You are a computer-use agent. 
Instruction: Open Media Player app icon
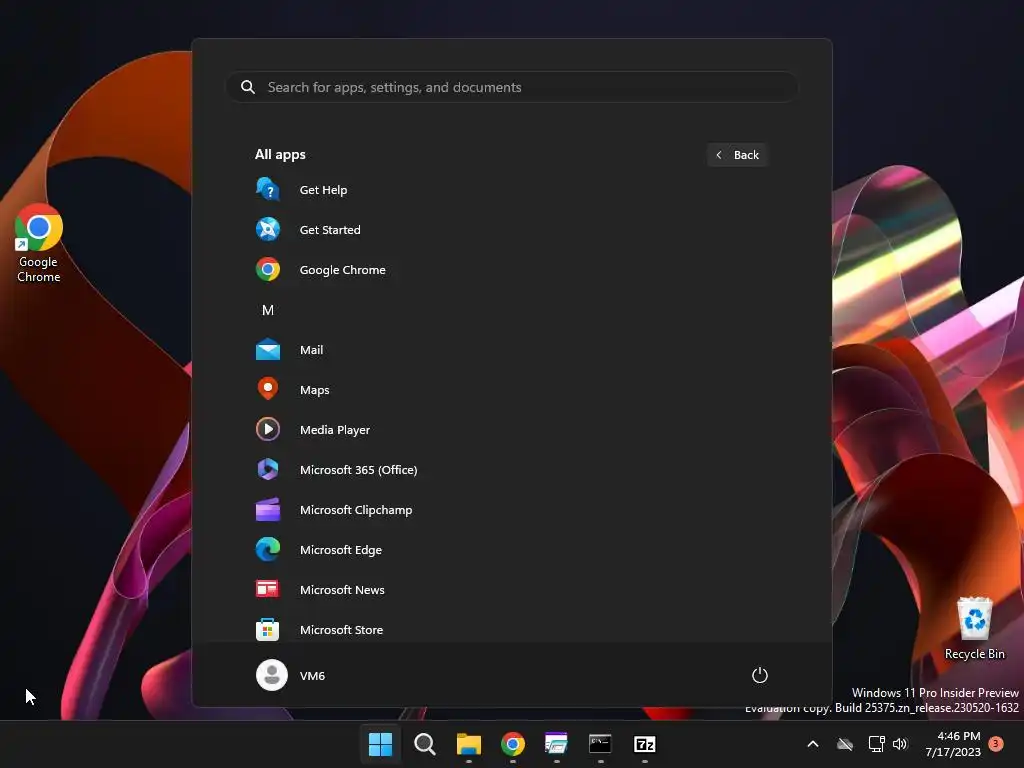coord(268,430)
